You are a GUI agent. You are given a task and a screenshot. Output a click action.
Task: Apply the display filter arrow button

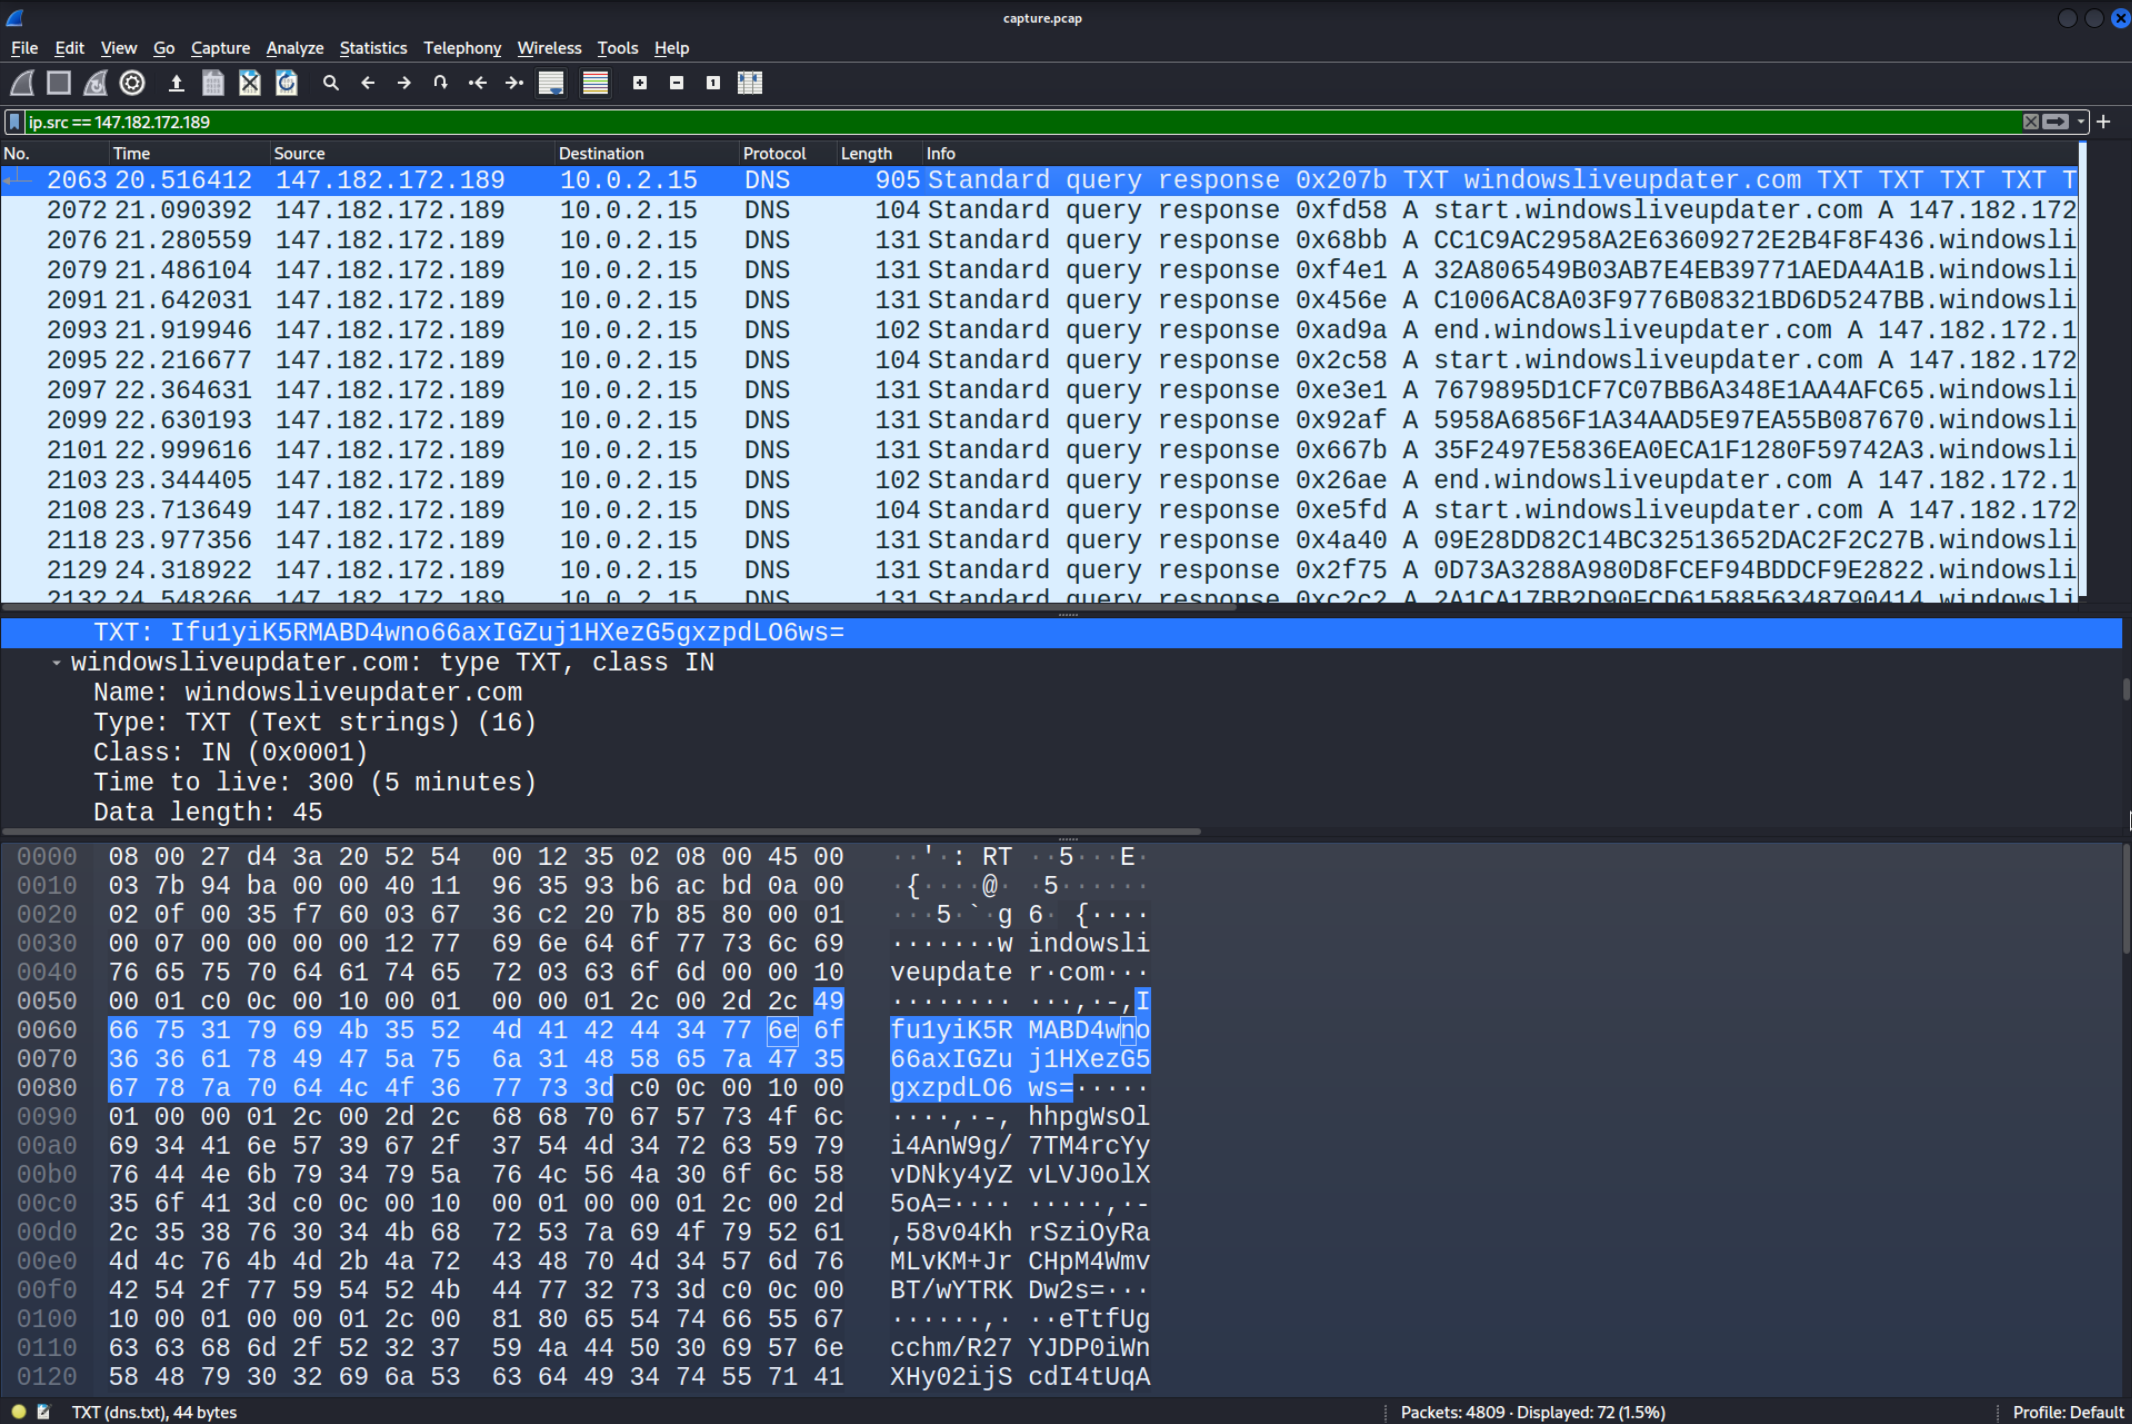click(2055, 122)
